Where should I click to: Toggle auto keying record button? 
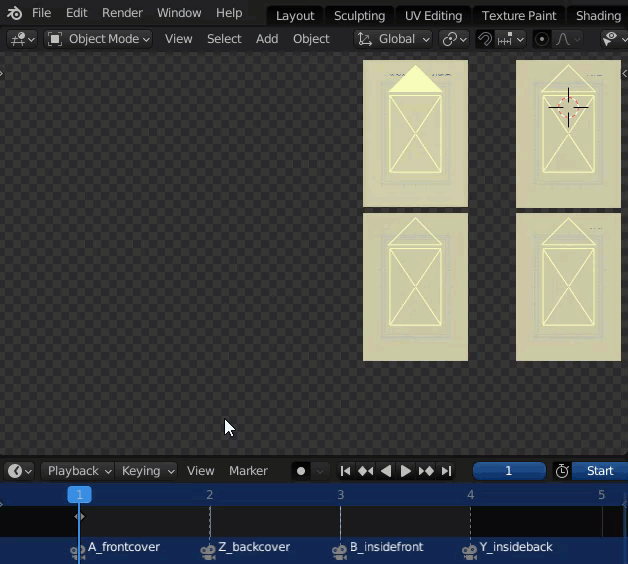pyautogui.click(x=301, y=471)
